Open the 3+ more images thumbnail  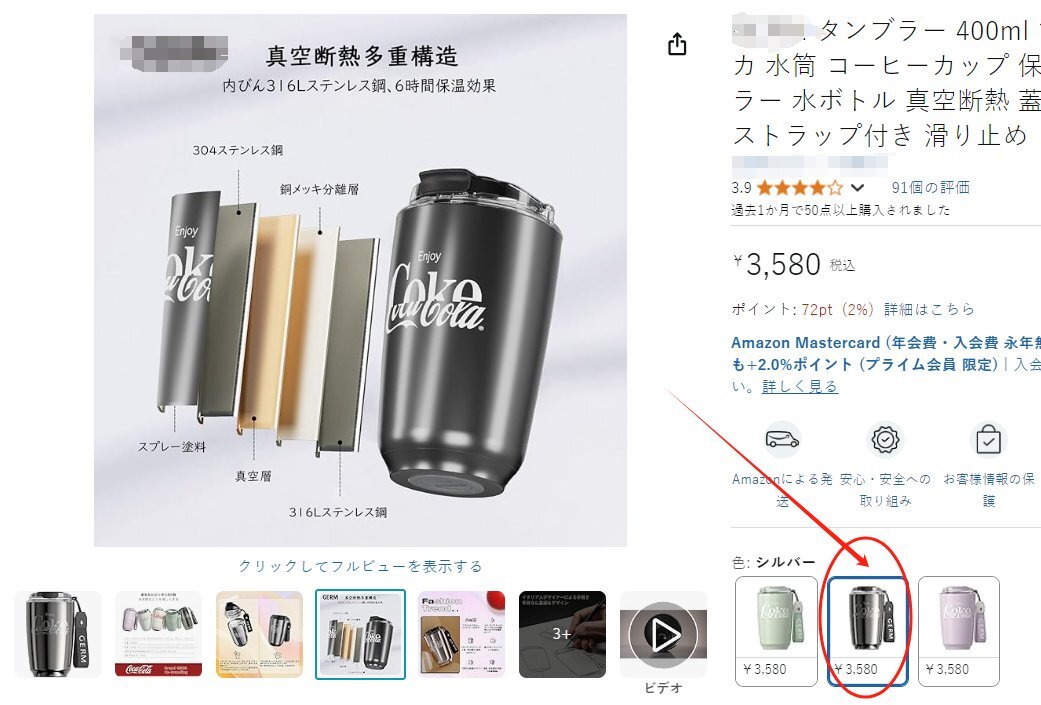562,635
